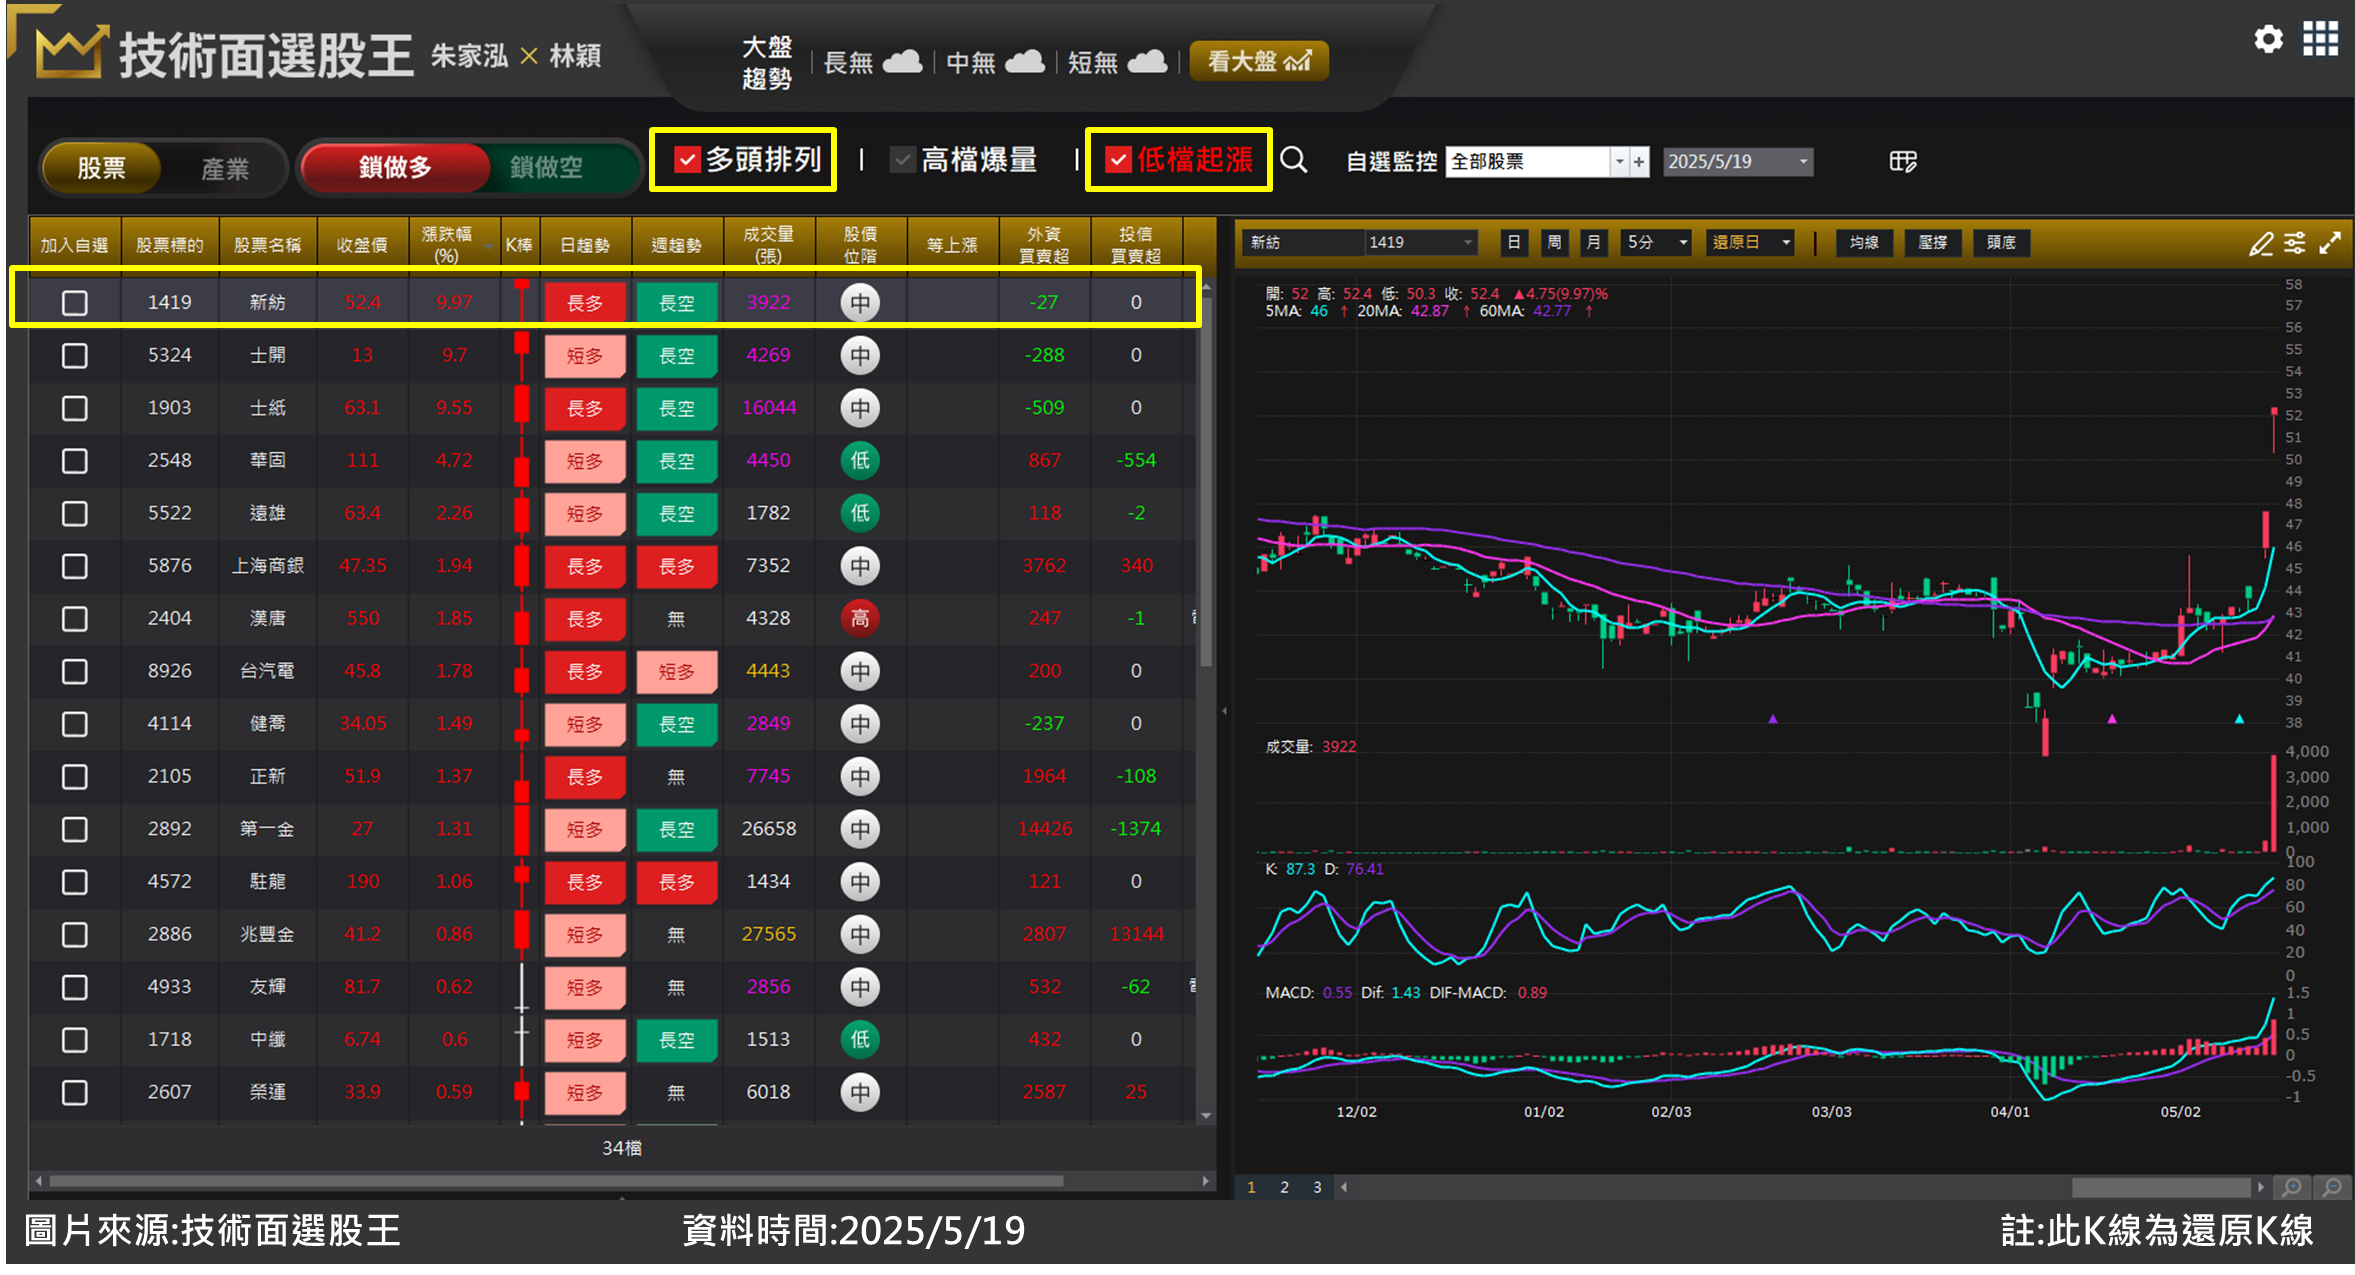This screenshot has height=1275, width=2355.
Task: Toggle the 低檔起漲 checkbox
Action: [x=1118, y=160]
